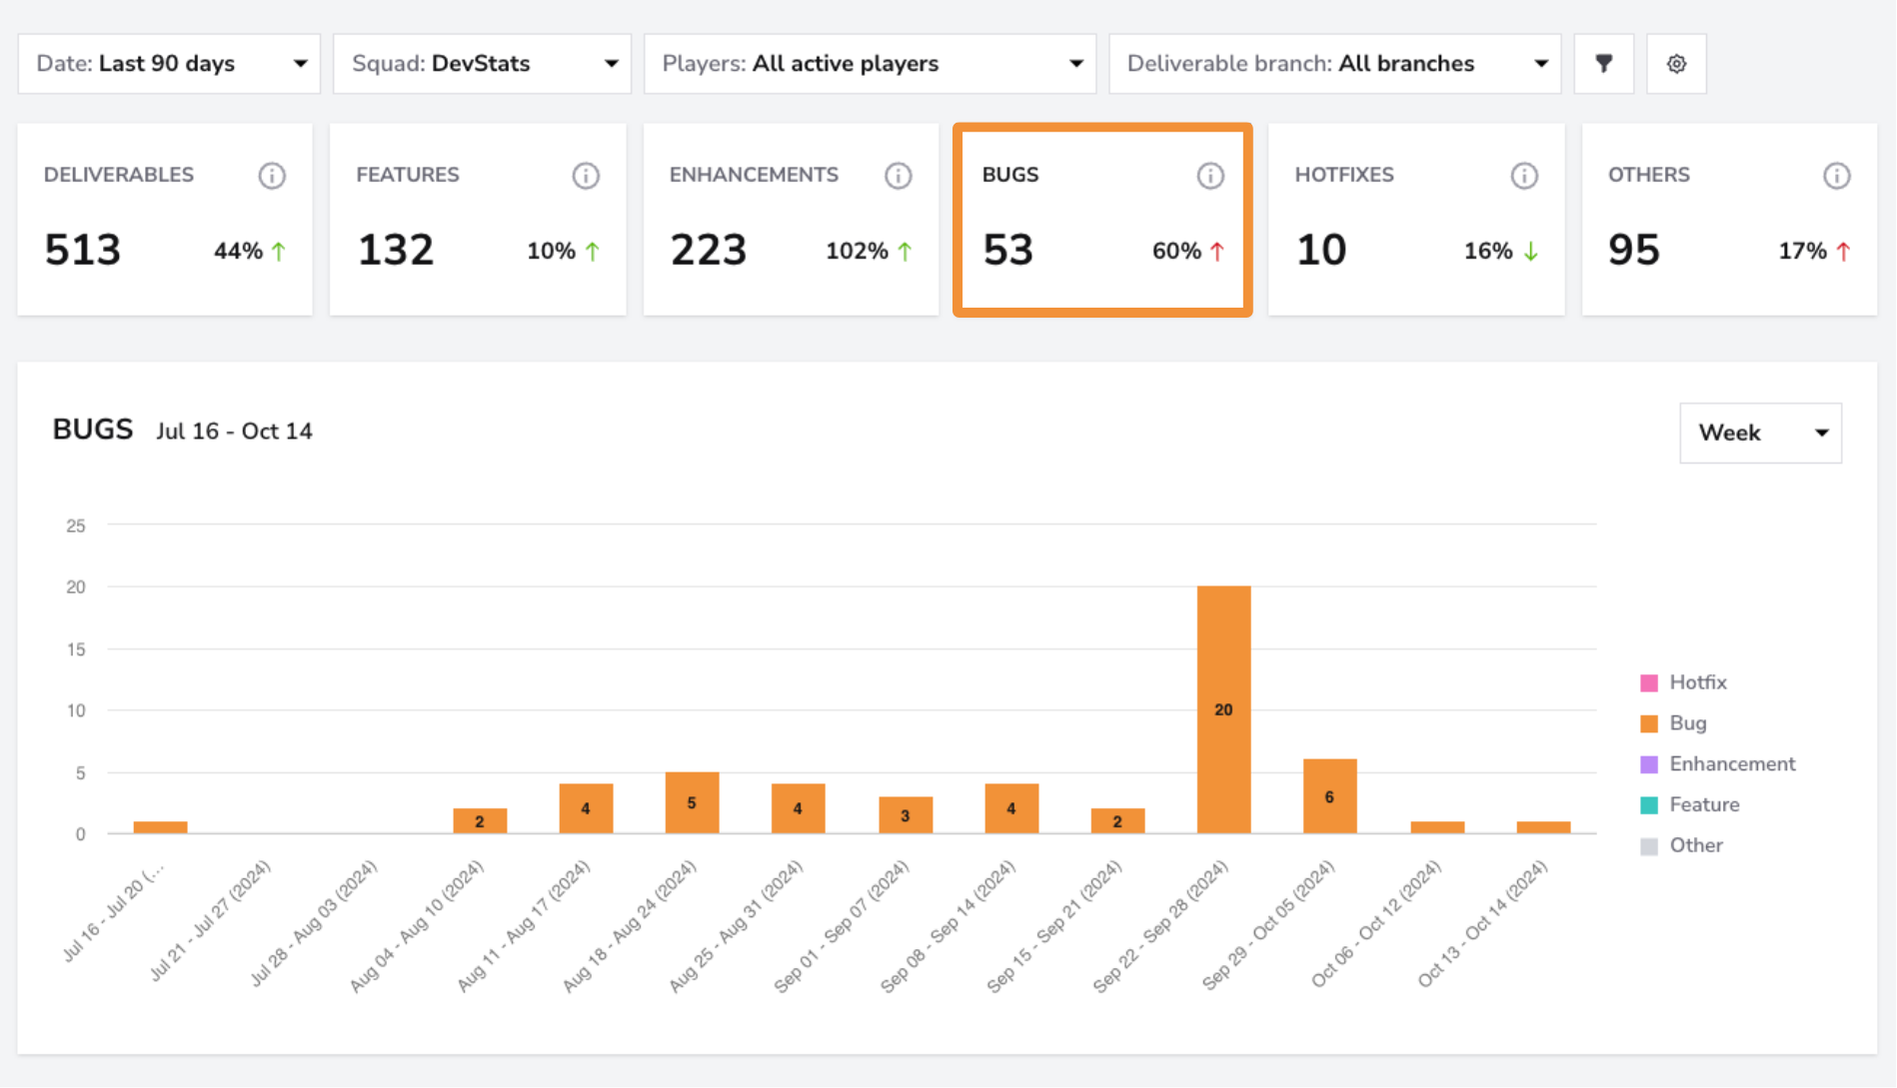Open the Players: All active players selector

(870, 64)
